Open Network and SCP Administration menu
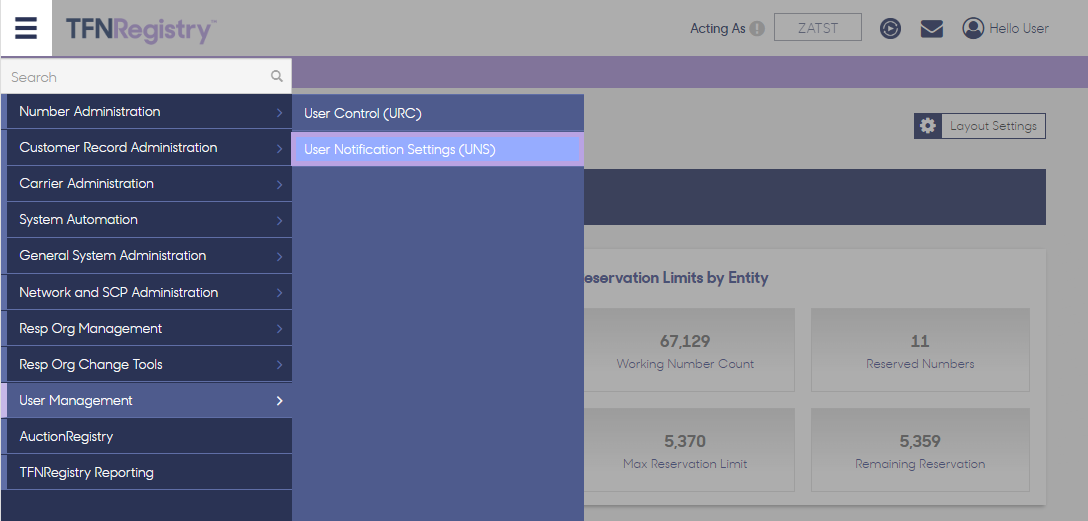The height and width of the screenshot is (521, 1088). point(146,292)
